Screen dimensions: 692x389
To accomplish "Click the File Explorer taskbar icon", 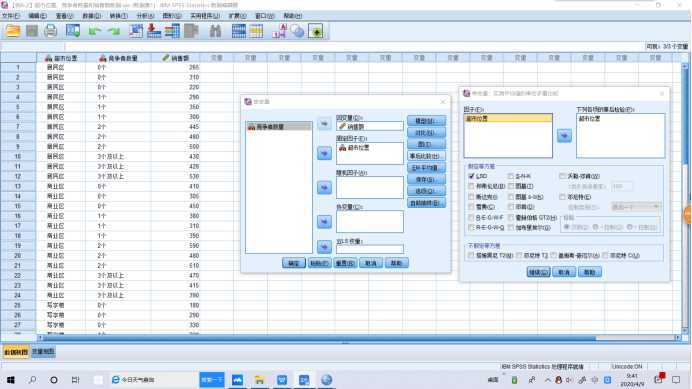I will (x=259, y=380).
